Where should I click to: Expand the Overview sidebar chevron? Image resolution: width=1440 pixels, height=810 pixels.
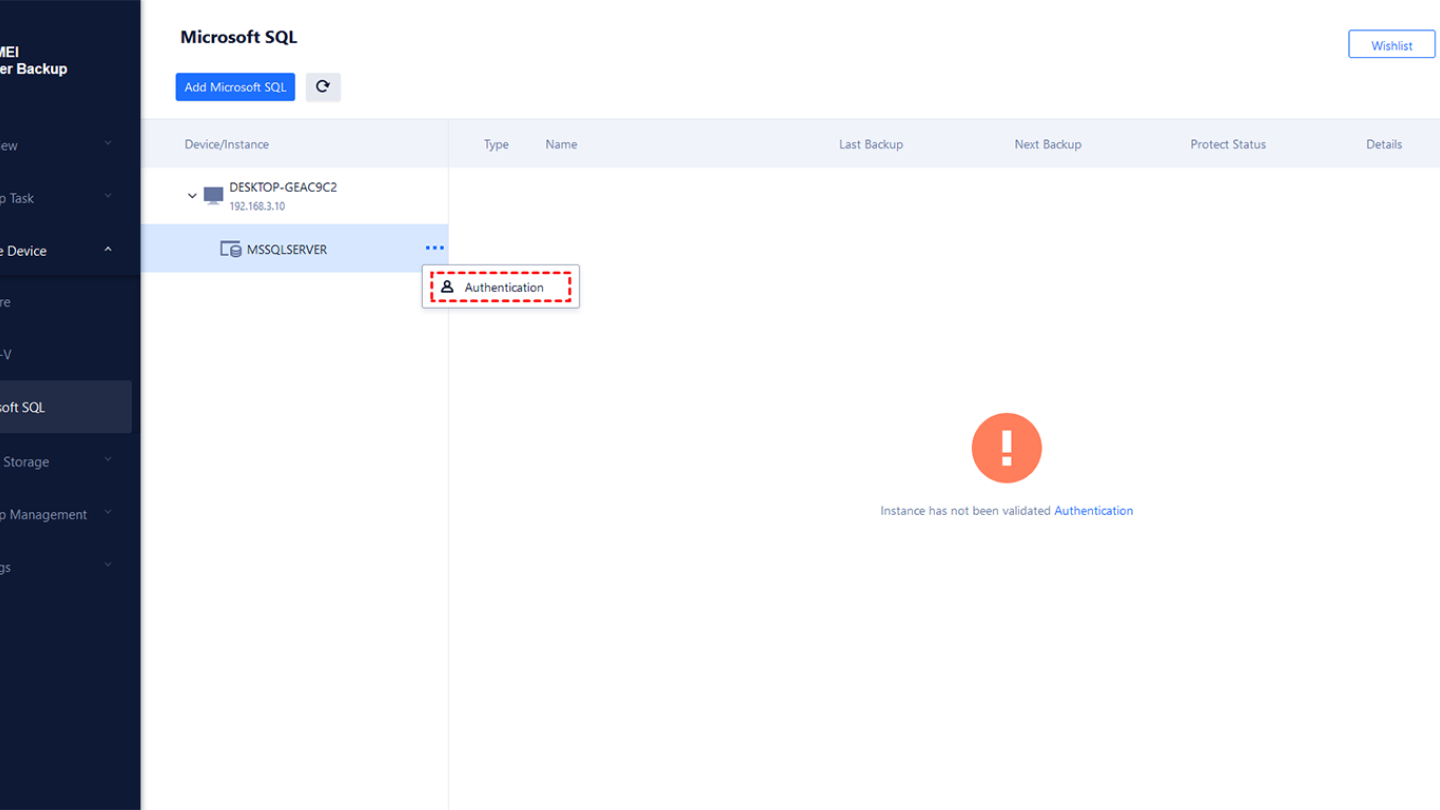pyautogui.click(x=108, y=143)
